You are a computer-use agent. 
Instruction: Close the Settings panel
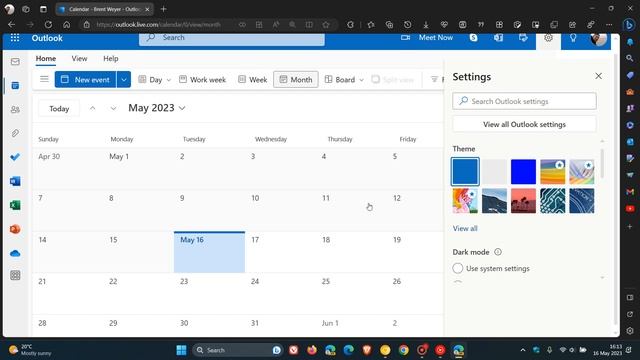pos(598,76)
